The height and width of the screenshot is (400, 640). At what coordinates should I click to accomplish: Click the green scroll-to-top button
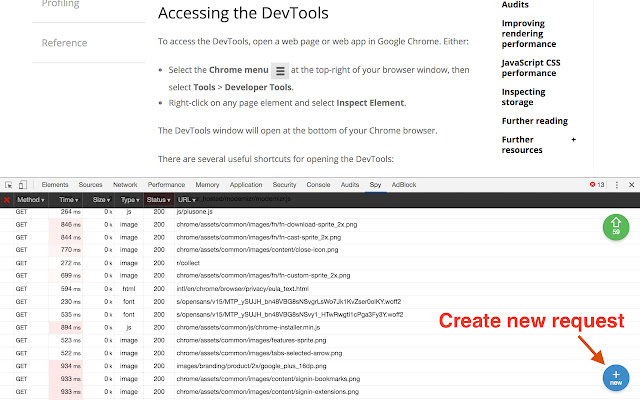pyautogui.click(x=616, y=227)
